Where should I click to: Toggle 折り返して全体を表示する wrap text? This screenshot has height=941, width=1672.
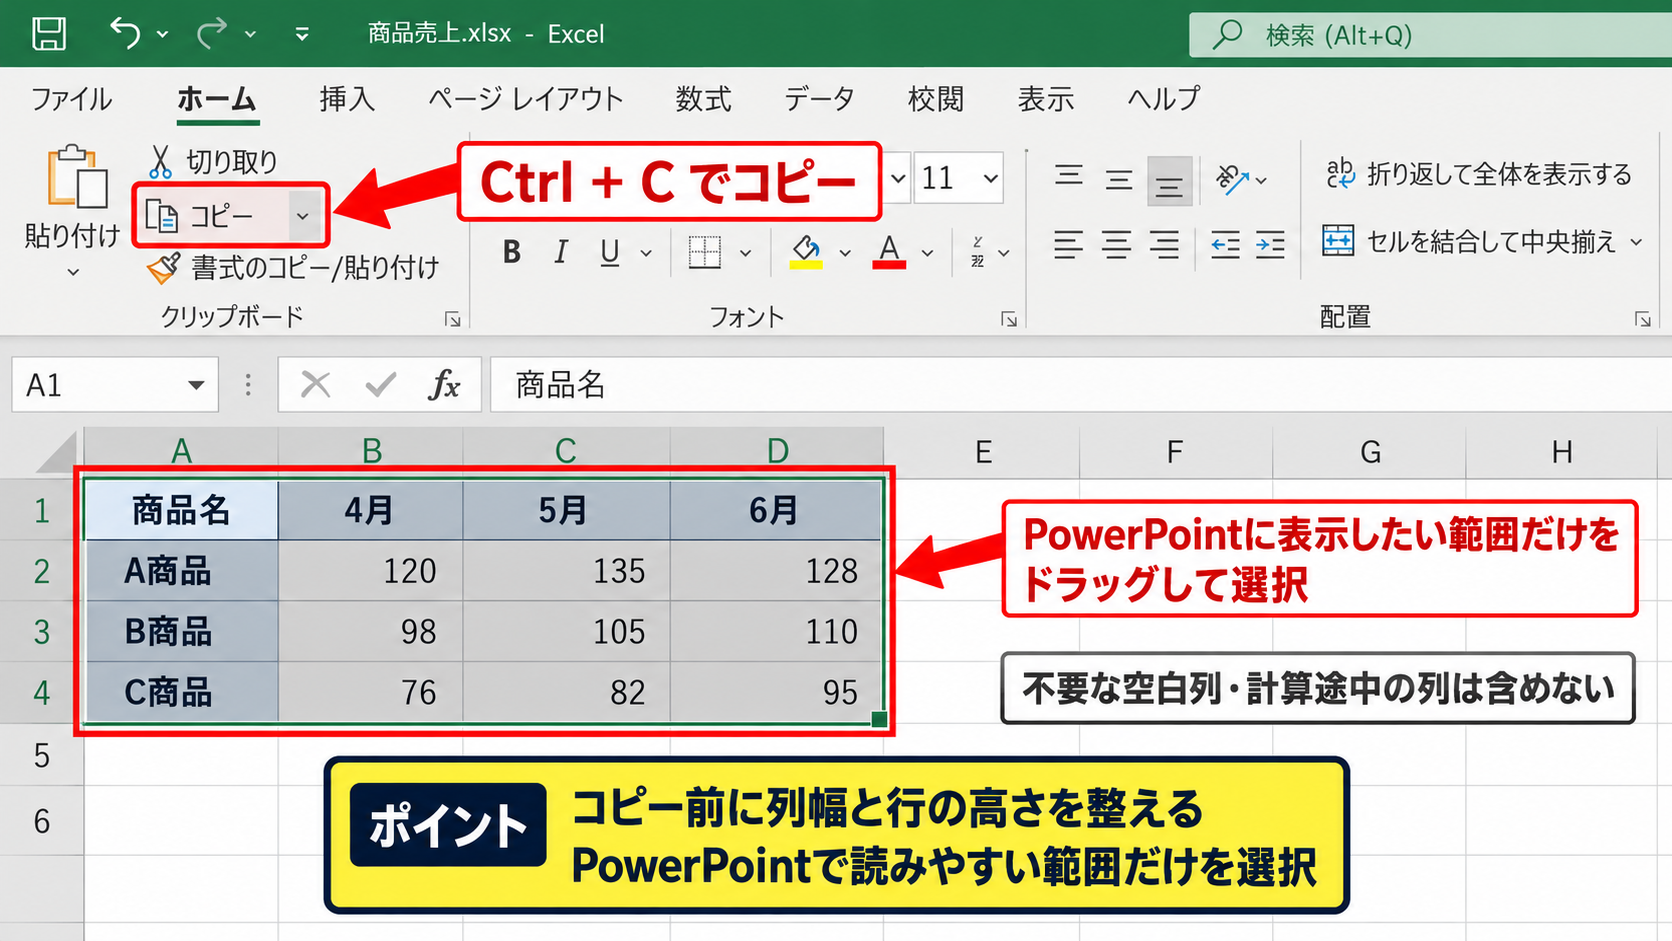click(x=1479, y=175)
